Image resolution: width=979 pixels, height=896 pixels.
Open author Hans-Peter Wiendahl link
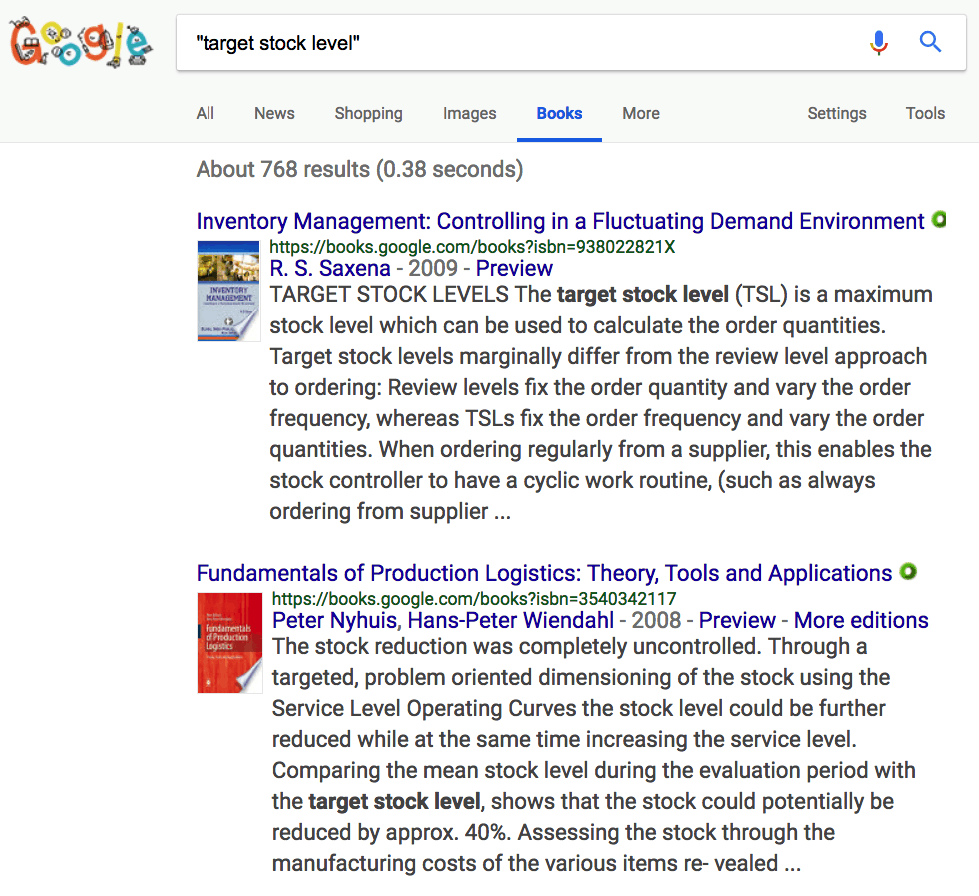pyautogui.click(x=511, y=621)
